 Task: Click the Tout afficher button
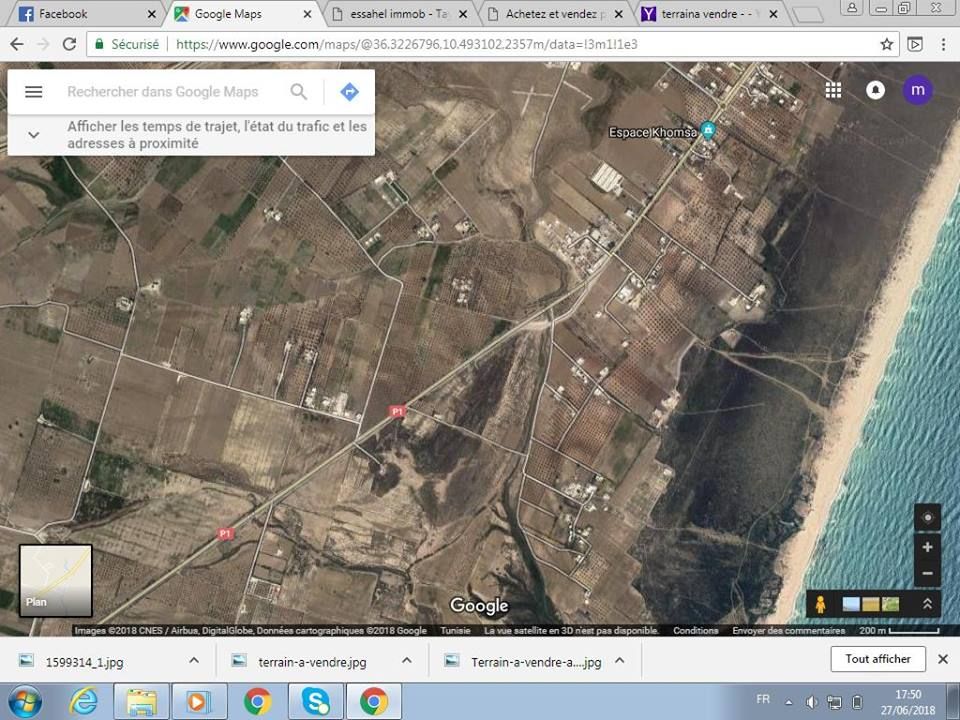pos(877,659)
